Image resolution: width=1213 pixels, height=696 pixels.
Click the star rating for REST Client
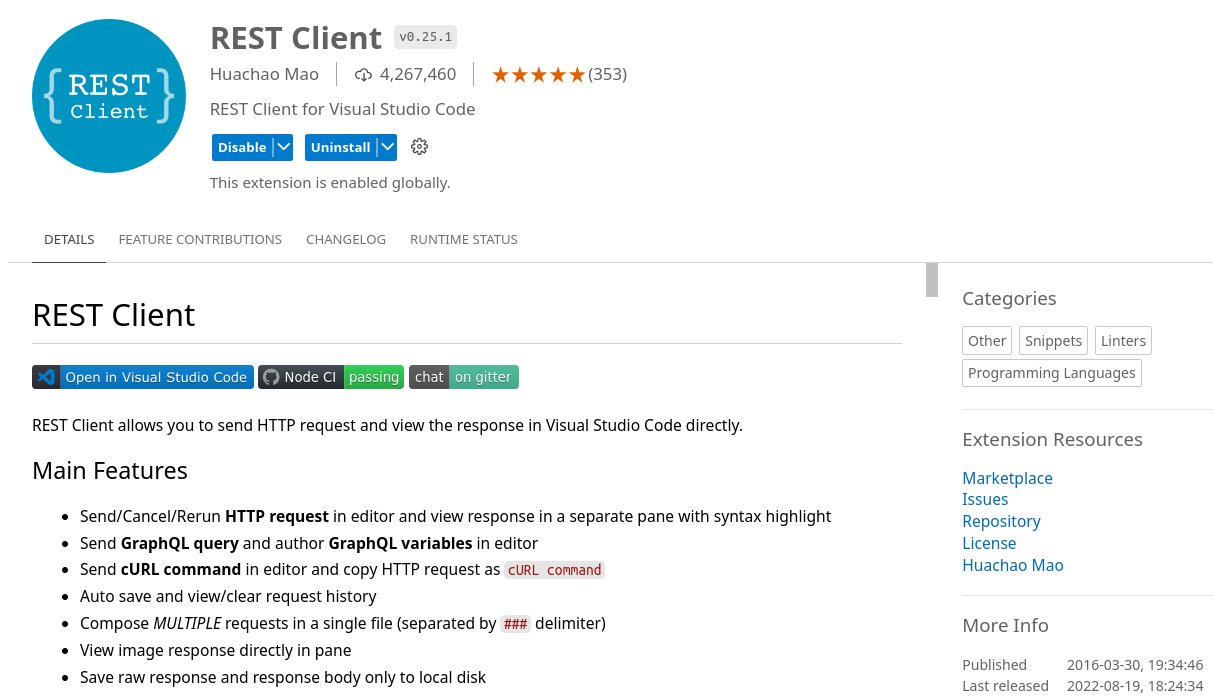click(538, 75)
